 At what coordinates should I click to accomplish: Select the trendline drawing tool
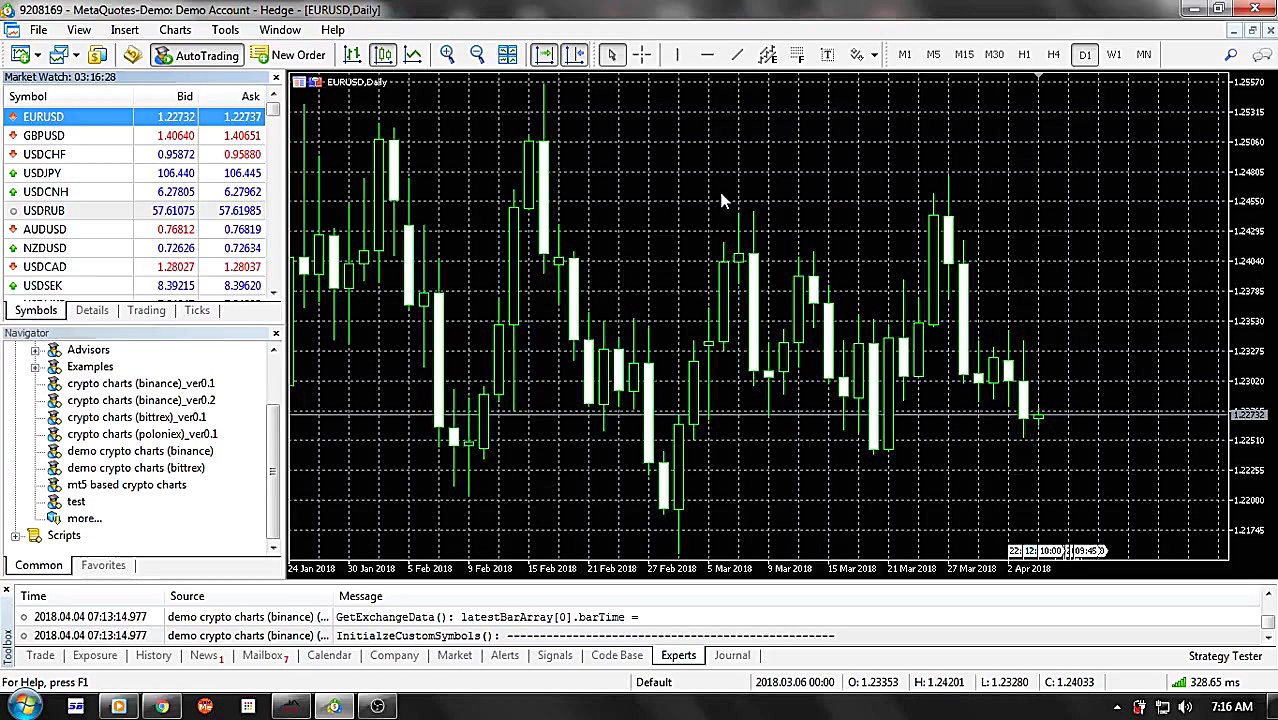(737, 55)
